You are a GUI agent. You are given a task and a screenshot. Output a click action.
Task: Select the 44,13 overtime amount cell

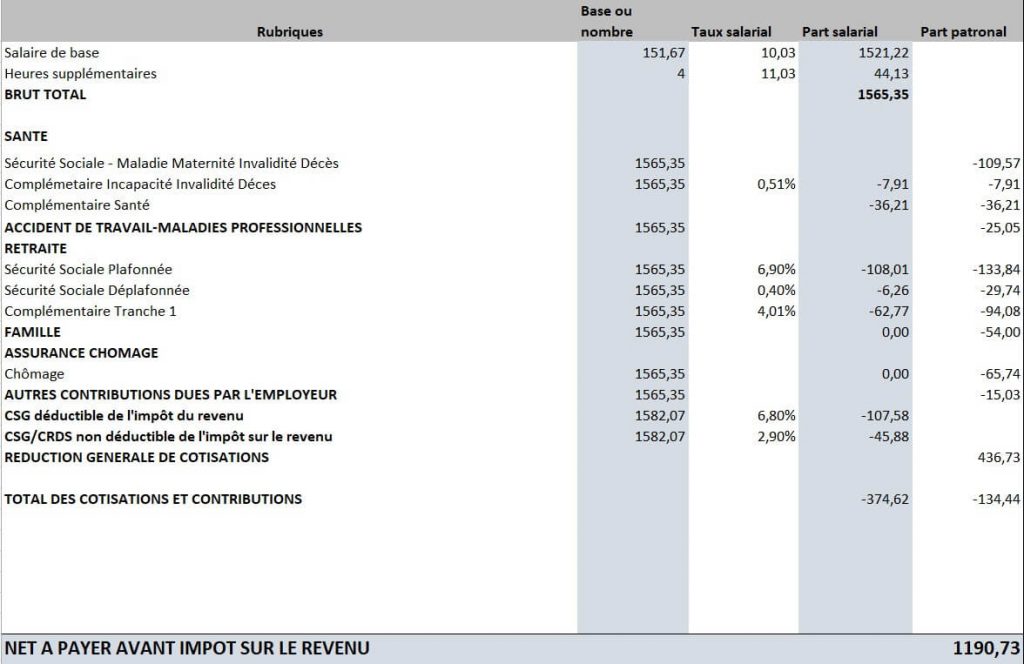[891, 74]
